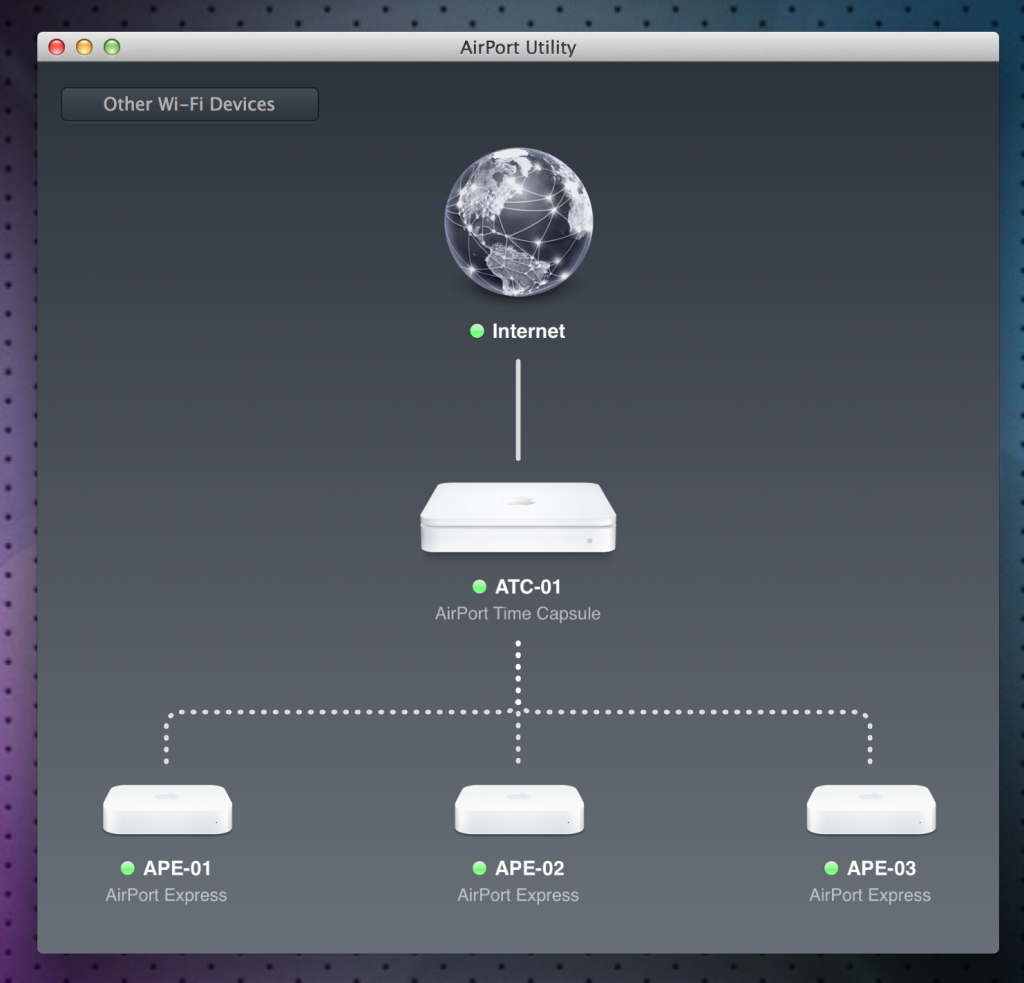This screenshot has width=1024, height=983.
Task: Minimize the AirPort Utility window
Action: click(84, 47)
